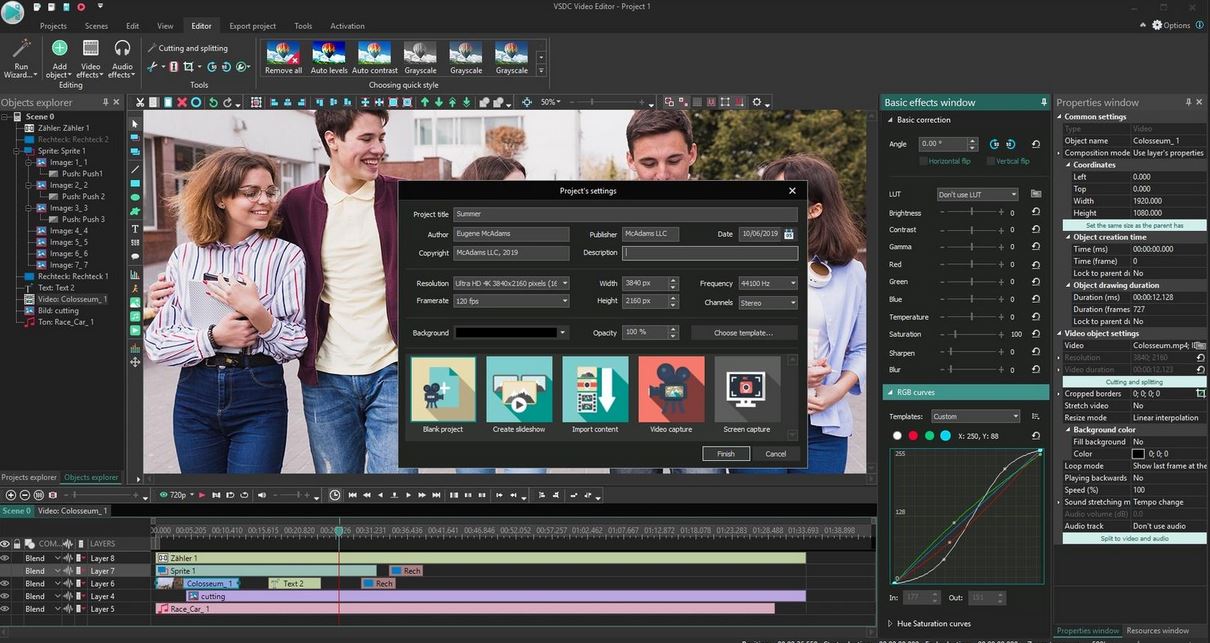Select the crop tool in Tools group

click(187, 67)
